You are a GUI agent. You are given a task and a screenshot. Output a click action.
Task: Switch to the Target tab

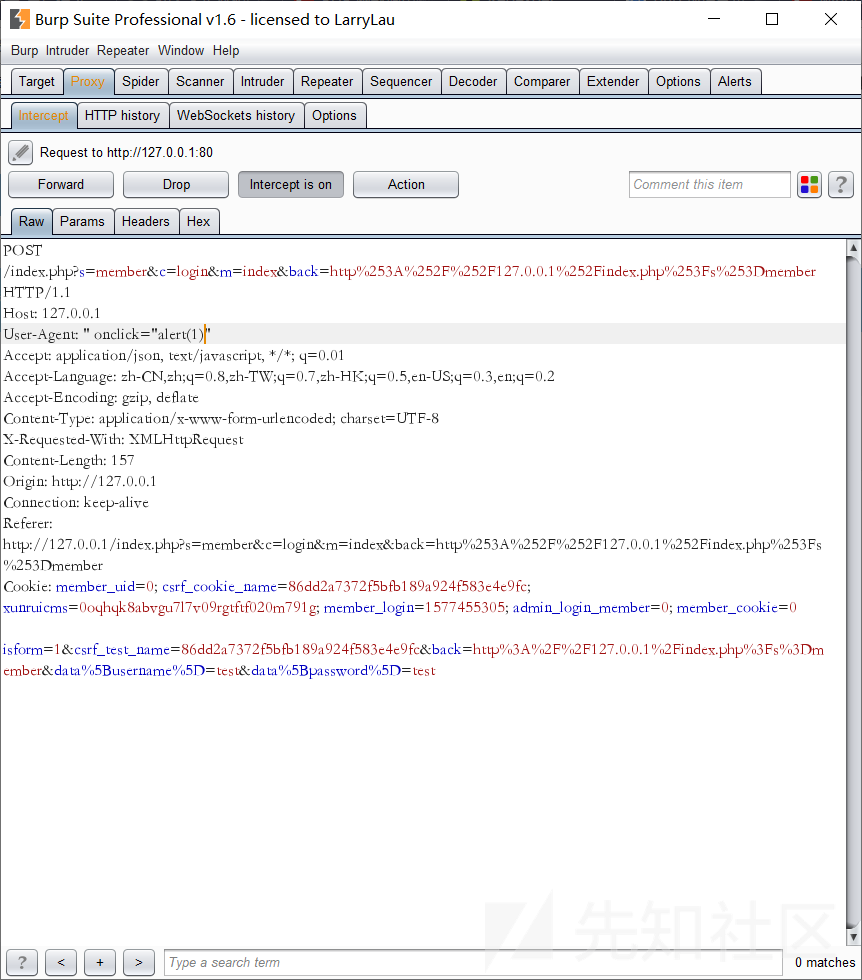[37, 82]
